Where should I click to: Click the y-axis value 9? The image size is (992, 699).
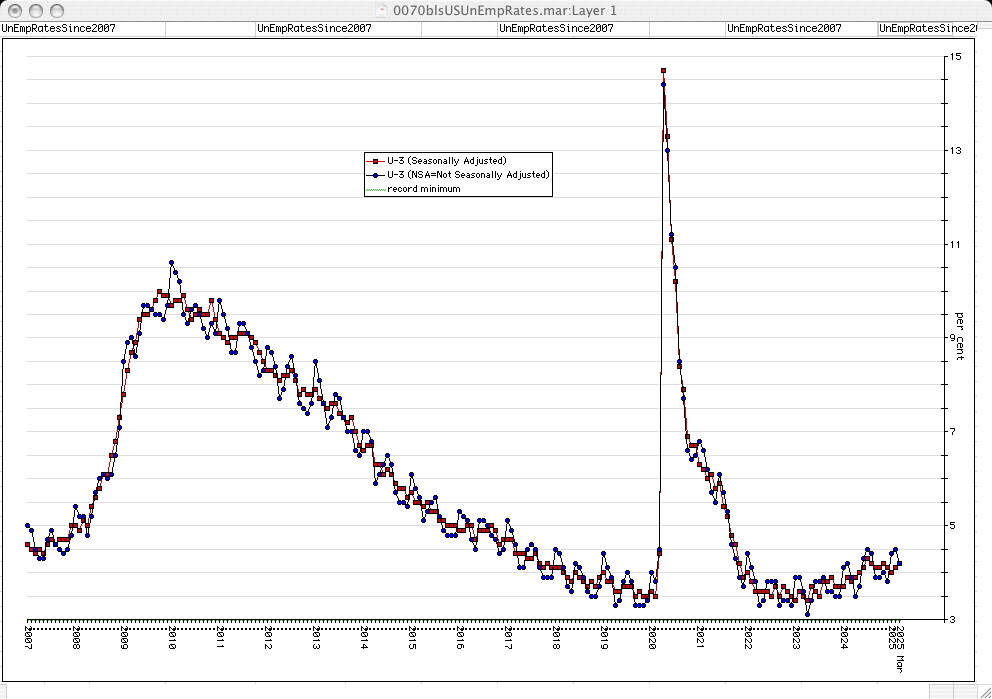pos(953,338)
